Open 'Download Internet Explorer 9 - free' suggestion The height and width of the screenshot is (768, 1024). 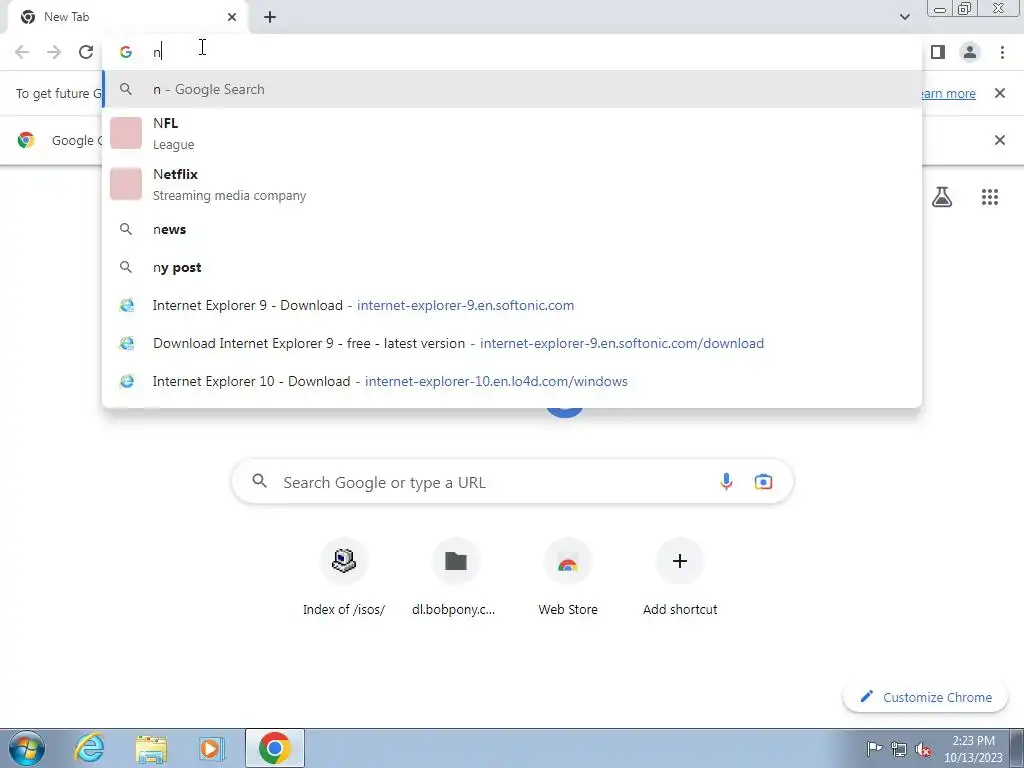point(512,343)
